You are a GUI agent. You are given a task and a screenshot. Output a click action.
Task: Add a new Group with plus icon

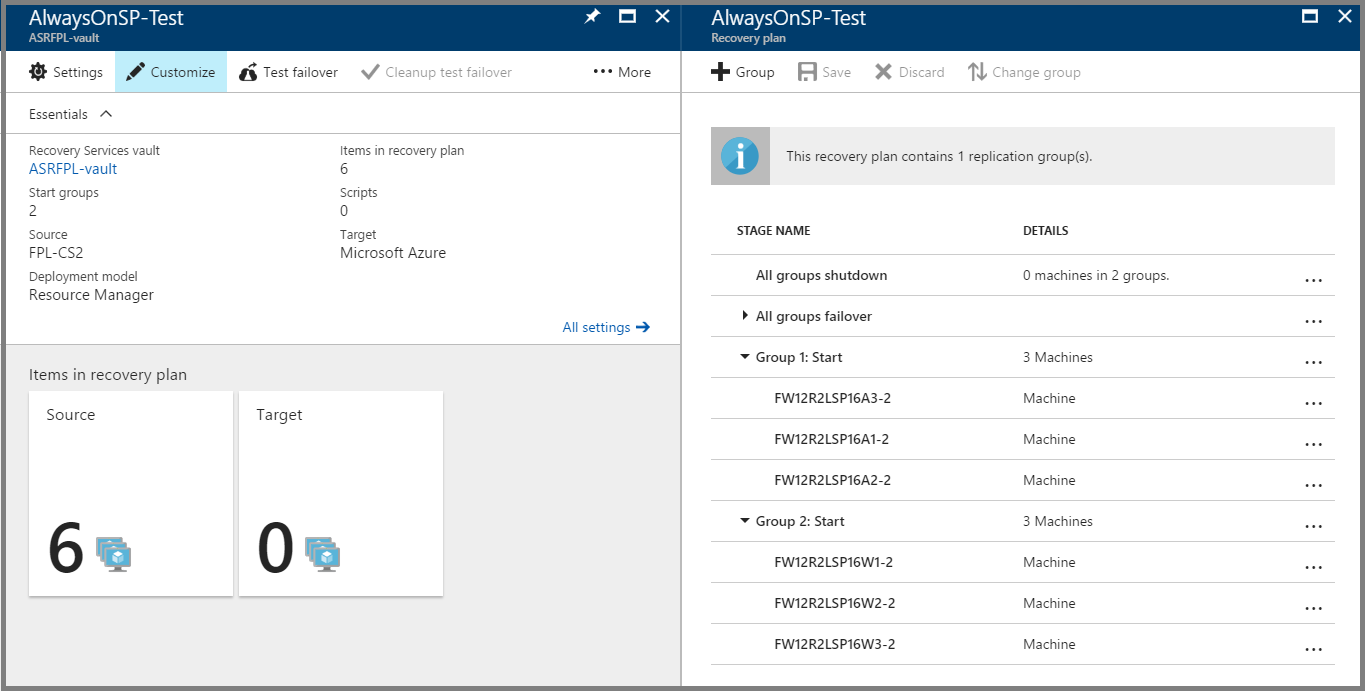point(720,72)
